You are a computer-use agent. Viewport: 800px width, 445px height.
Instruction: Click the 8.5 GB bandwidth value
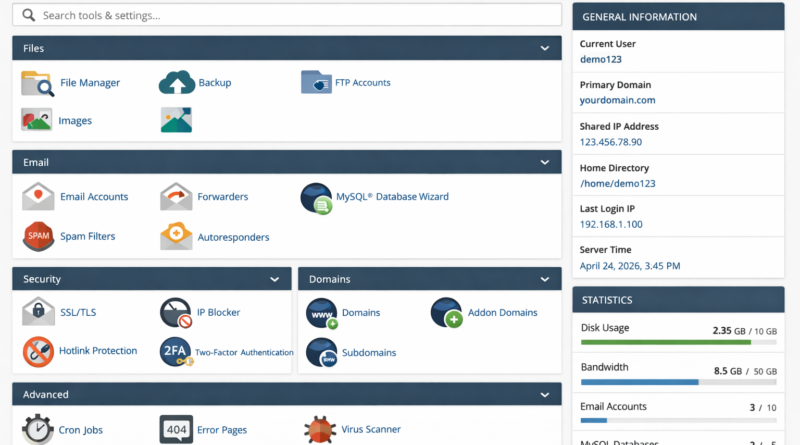[728, 371]
